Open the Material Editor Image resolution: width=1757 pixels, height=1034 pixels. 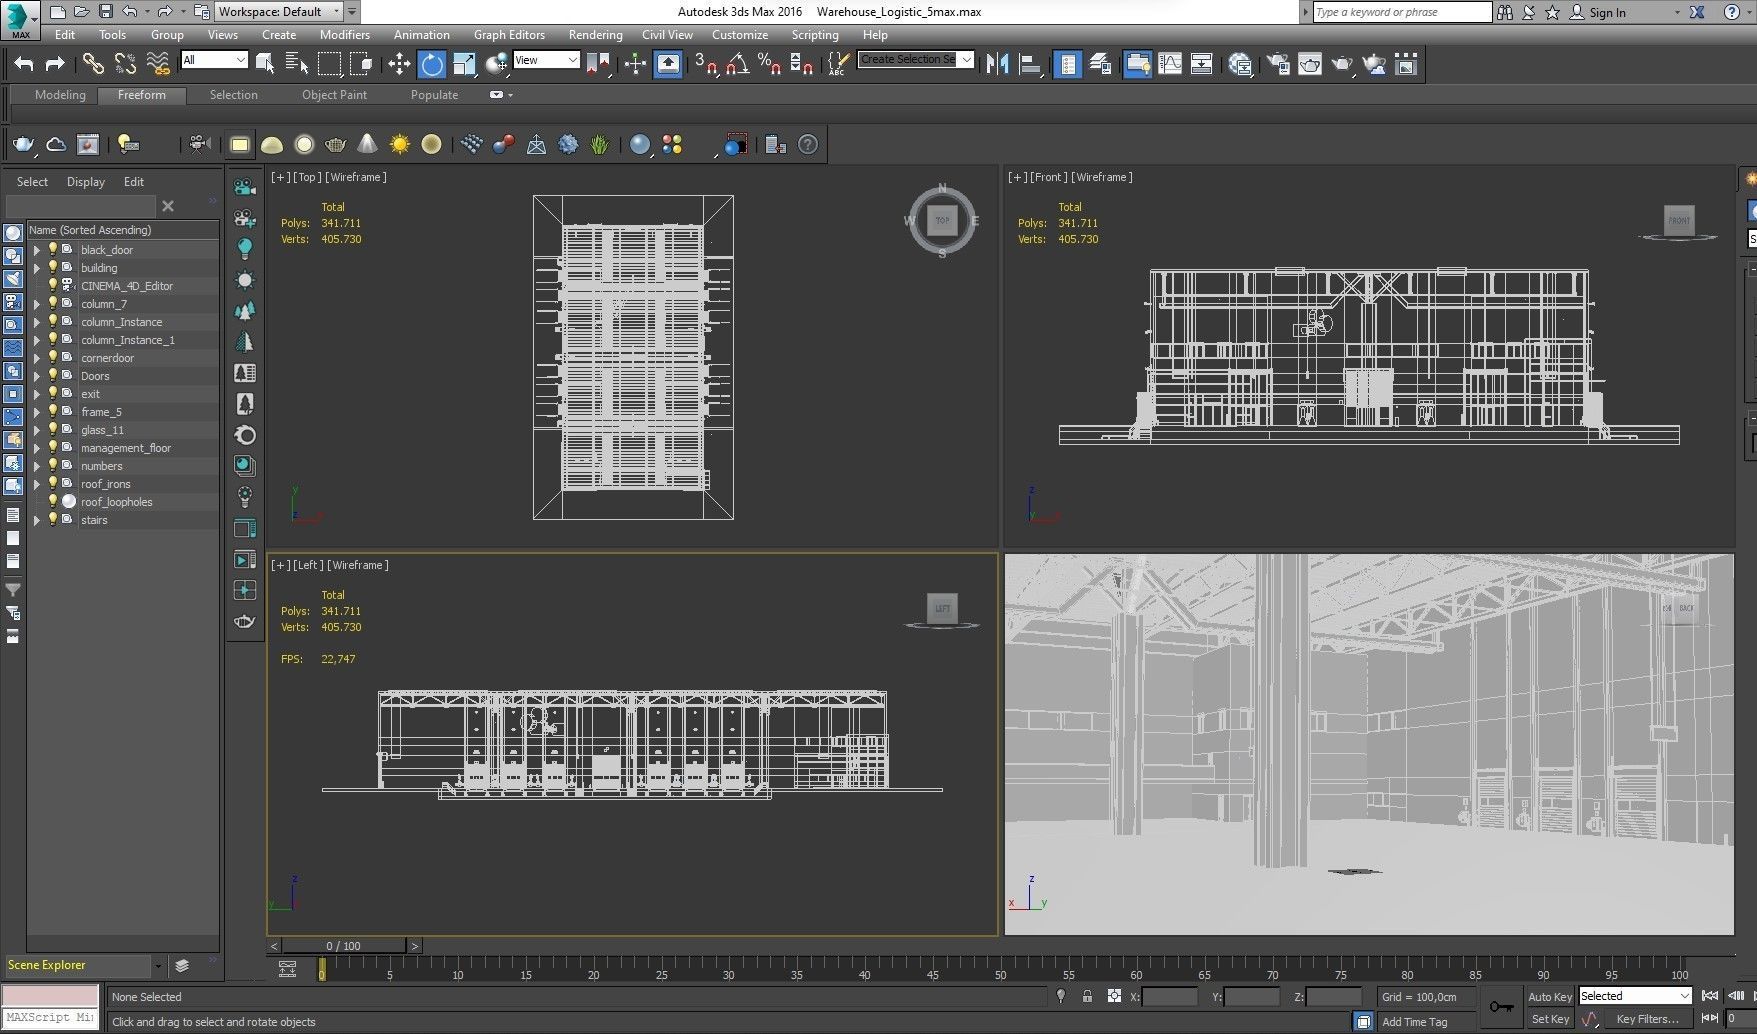pos(1240,64)
